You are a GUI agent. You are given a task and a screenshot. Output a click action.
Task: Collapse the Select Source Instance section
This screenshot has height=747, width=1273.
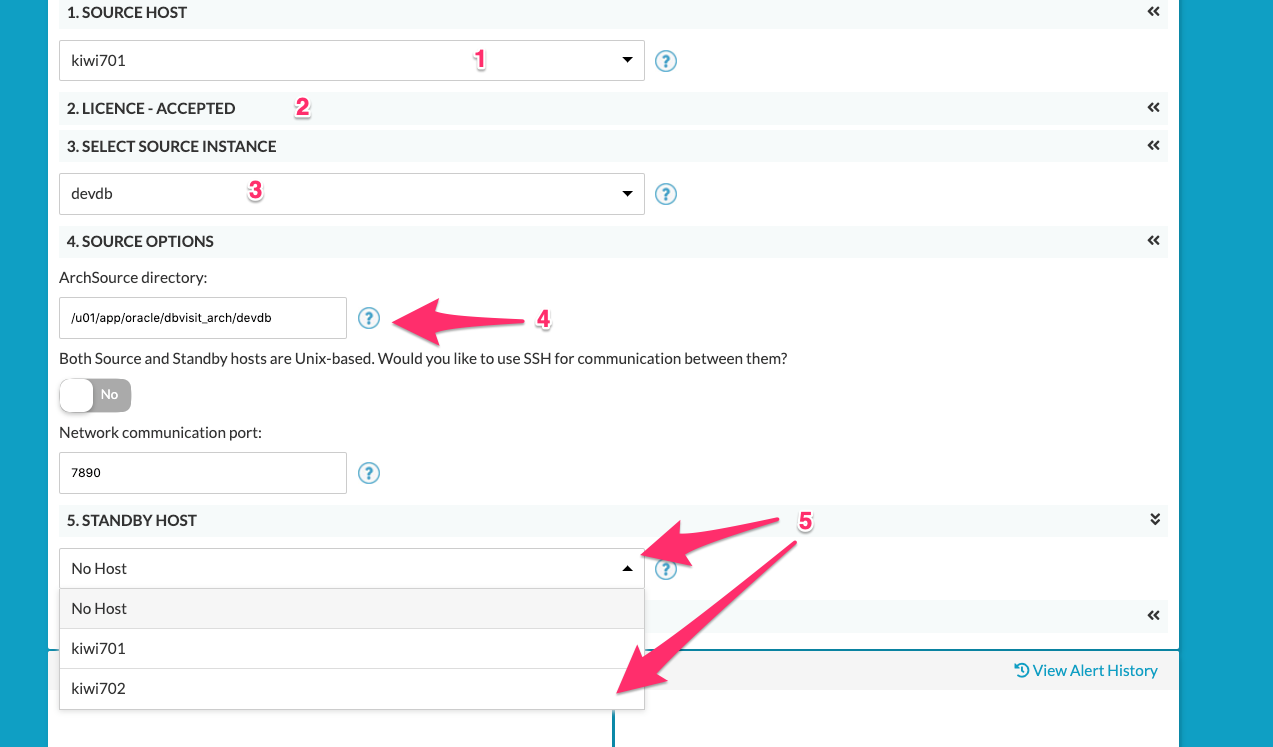click(1154, 146)
